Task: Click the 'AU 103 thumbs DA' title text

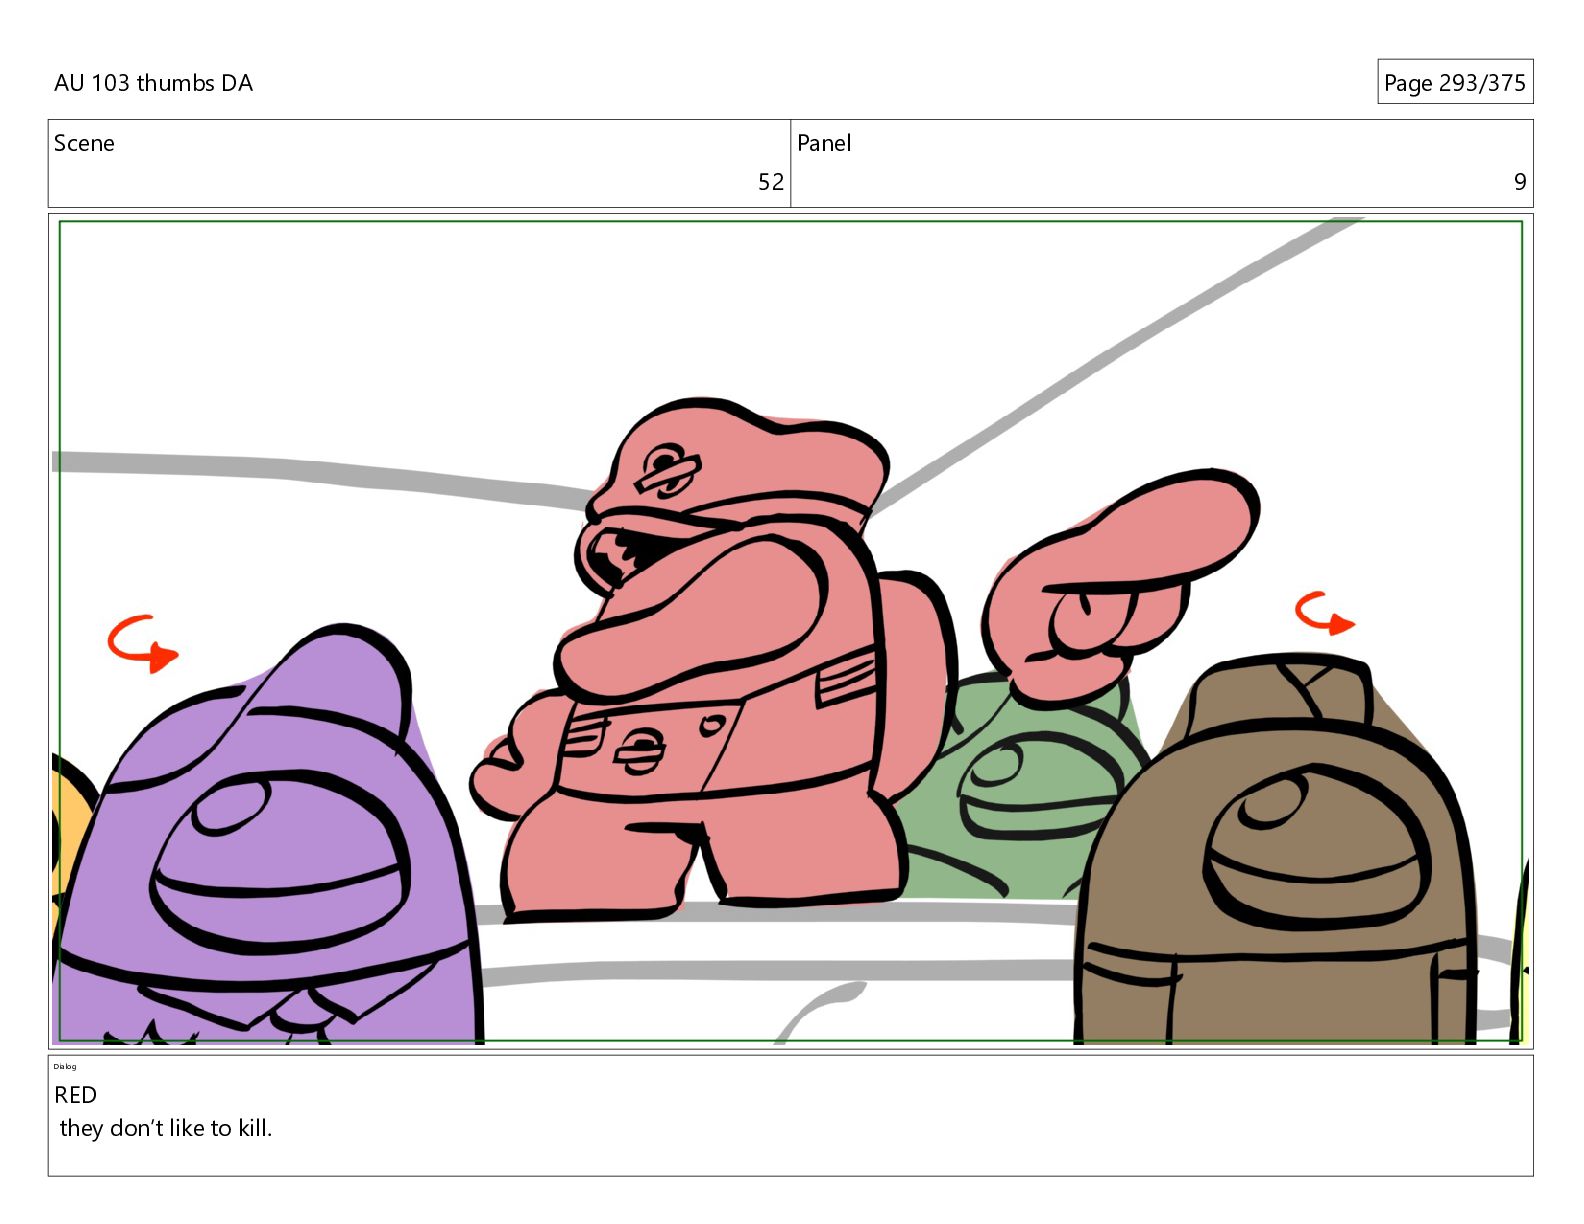Action: coord(153,83)
